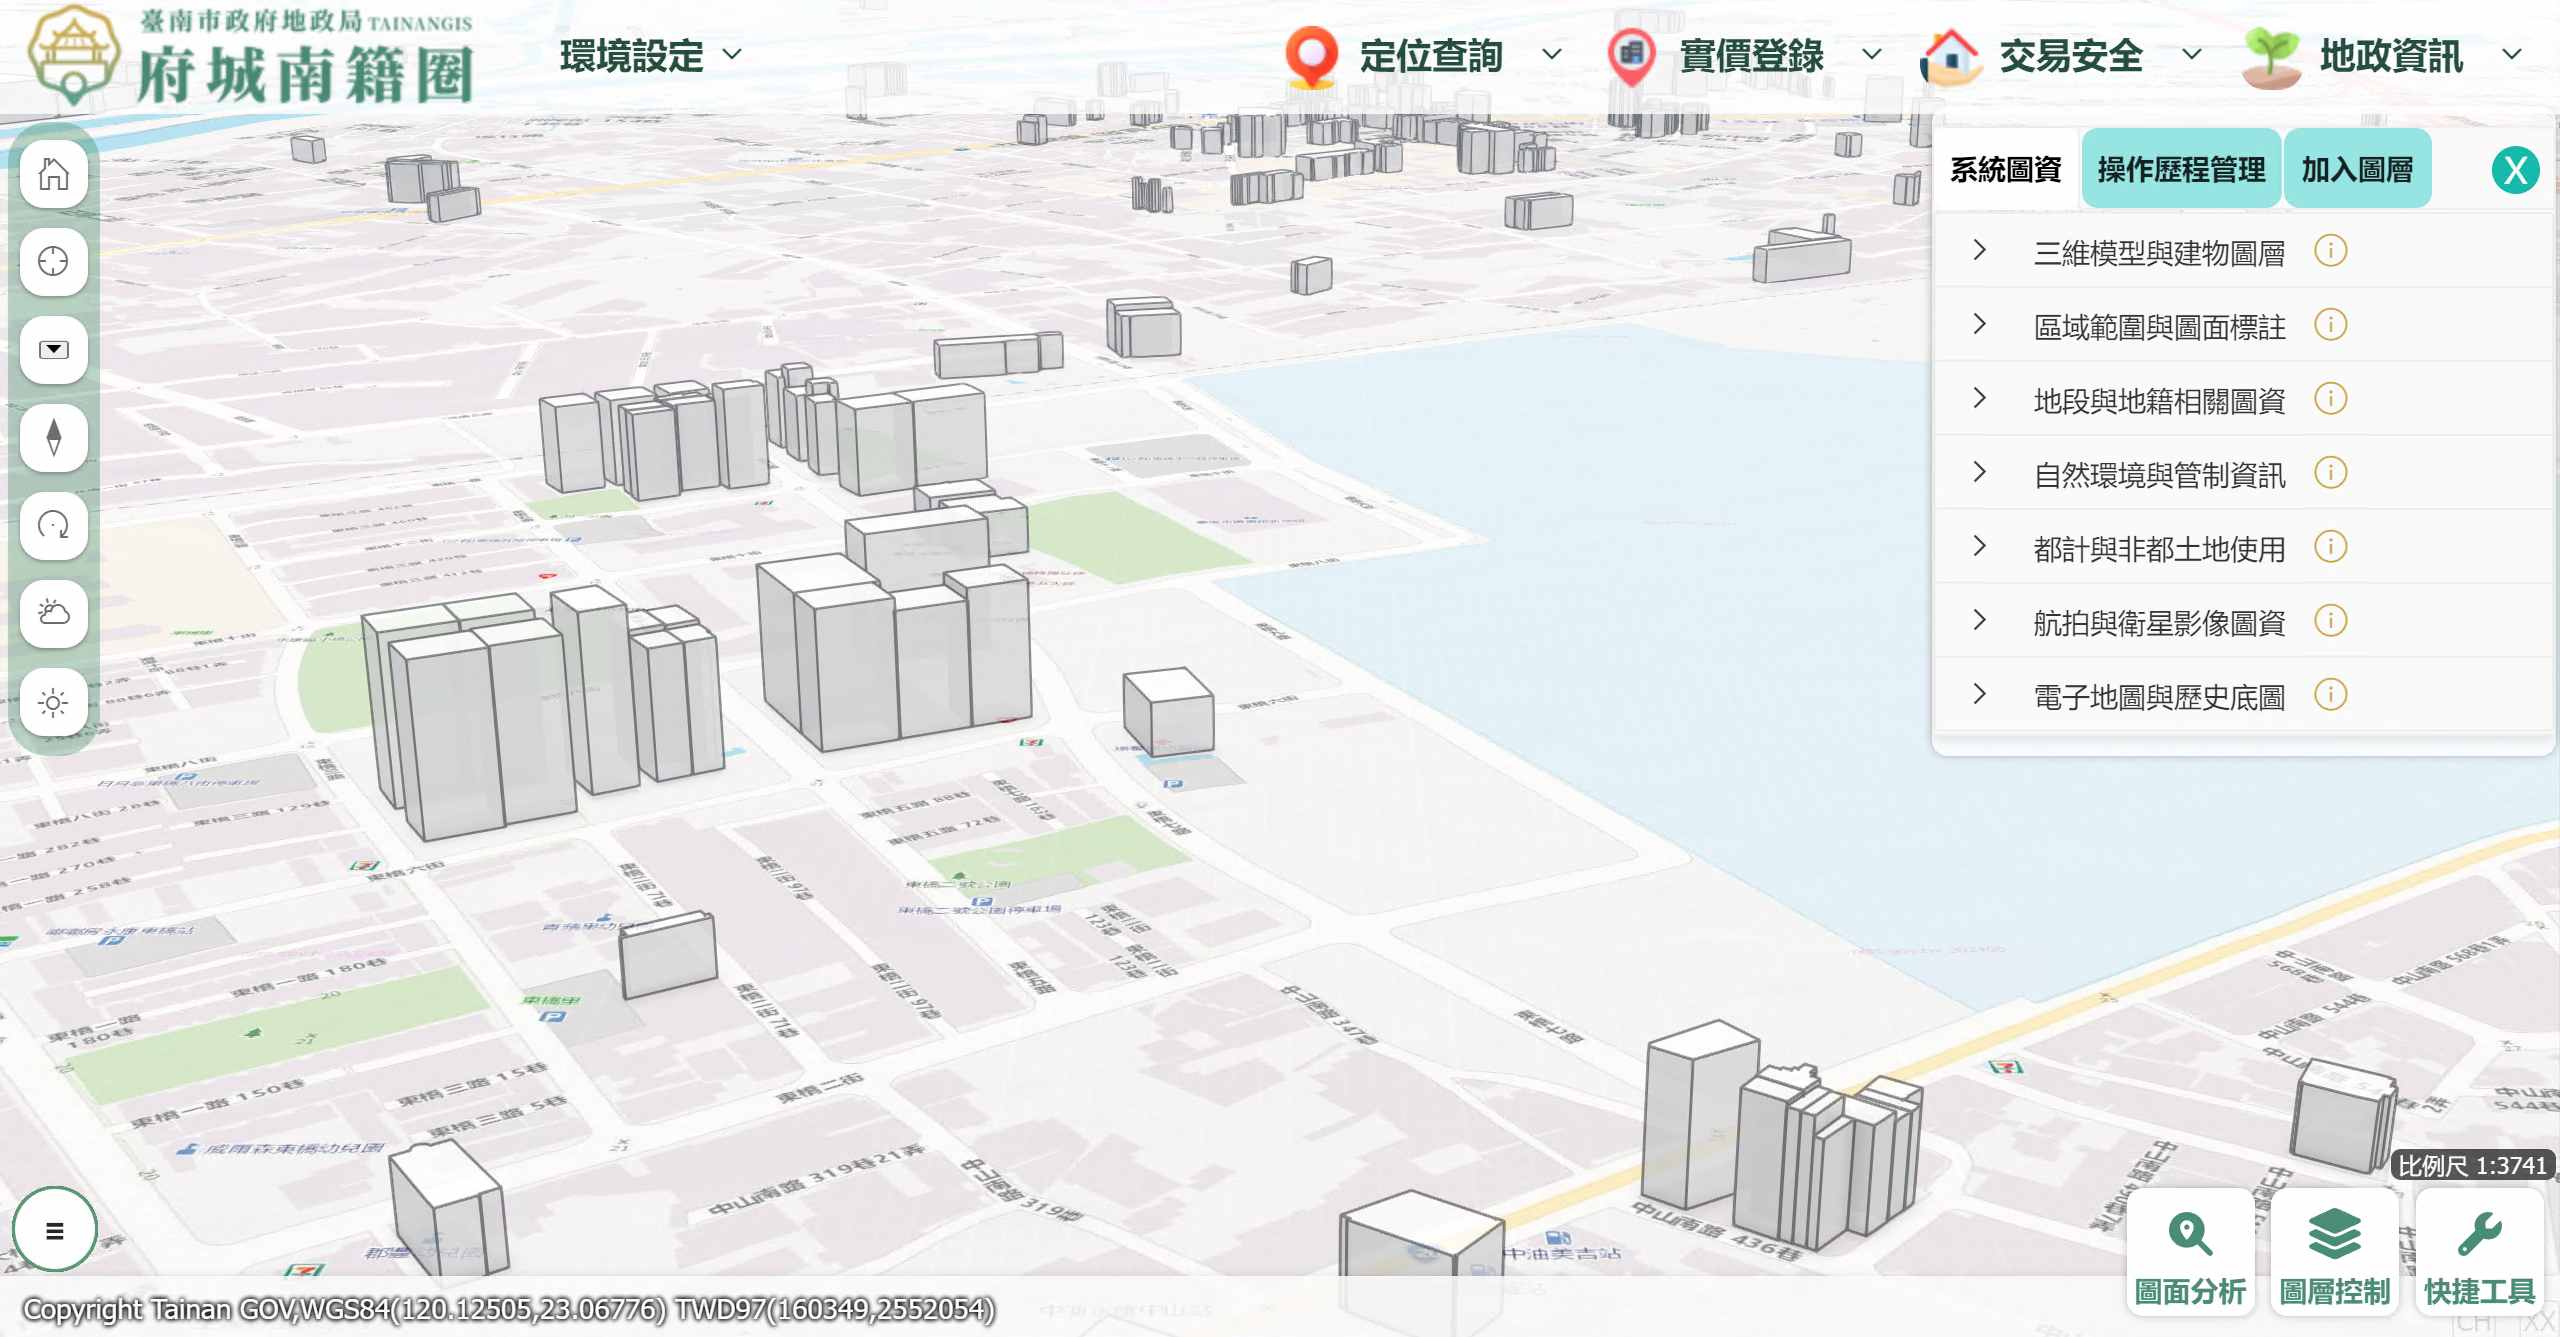Switch to 加入圖層 tab
The width and height of the screenshot is (2560, 1337).
tap(2357, 170)
